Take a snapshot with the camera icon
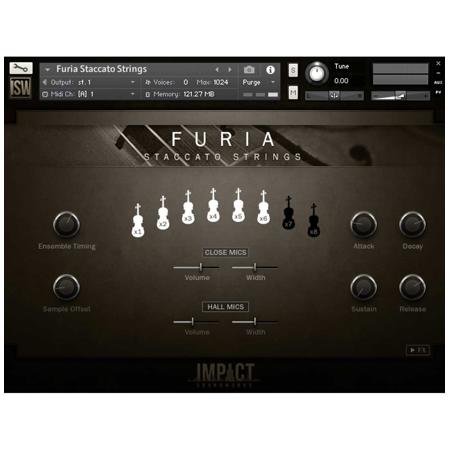Image resolution: width=450 pixels, height=450 pixels. click(249, 70)
